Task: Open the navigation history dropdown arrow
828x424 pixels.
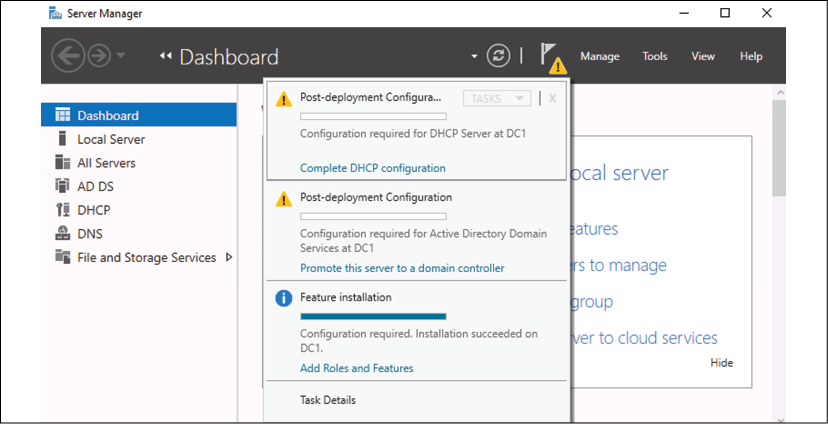Action: point(120,56)
